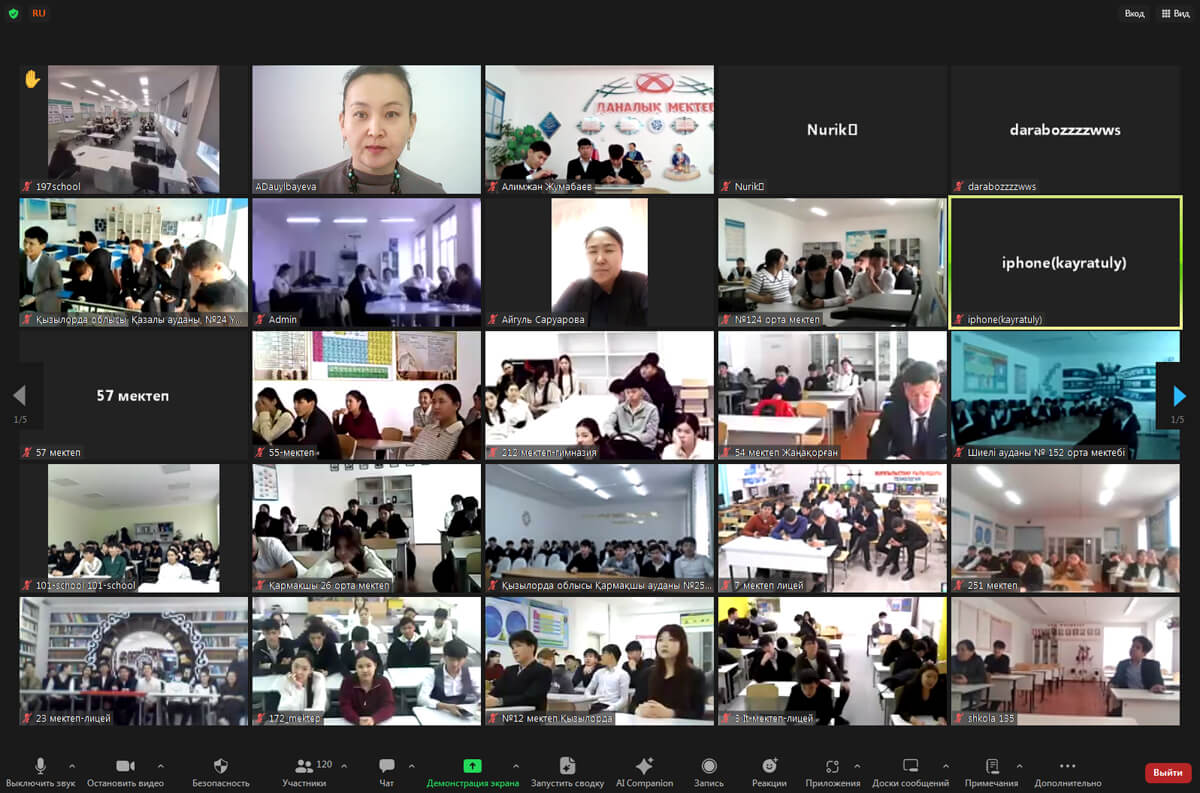Open the Chat (Чат) panel
Image resolution: width=1200 pixels, height=793 pixels.
[387, 766]
